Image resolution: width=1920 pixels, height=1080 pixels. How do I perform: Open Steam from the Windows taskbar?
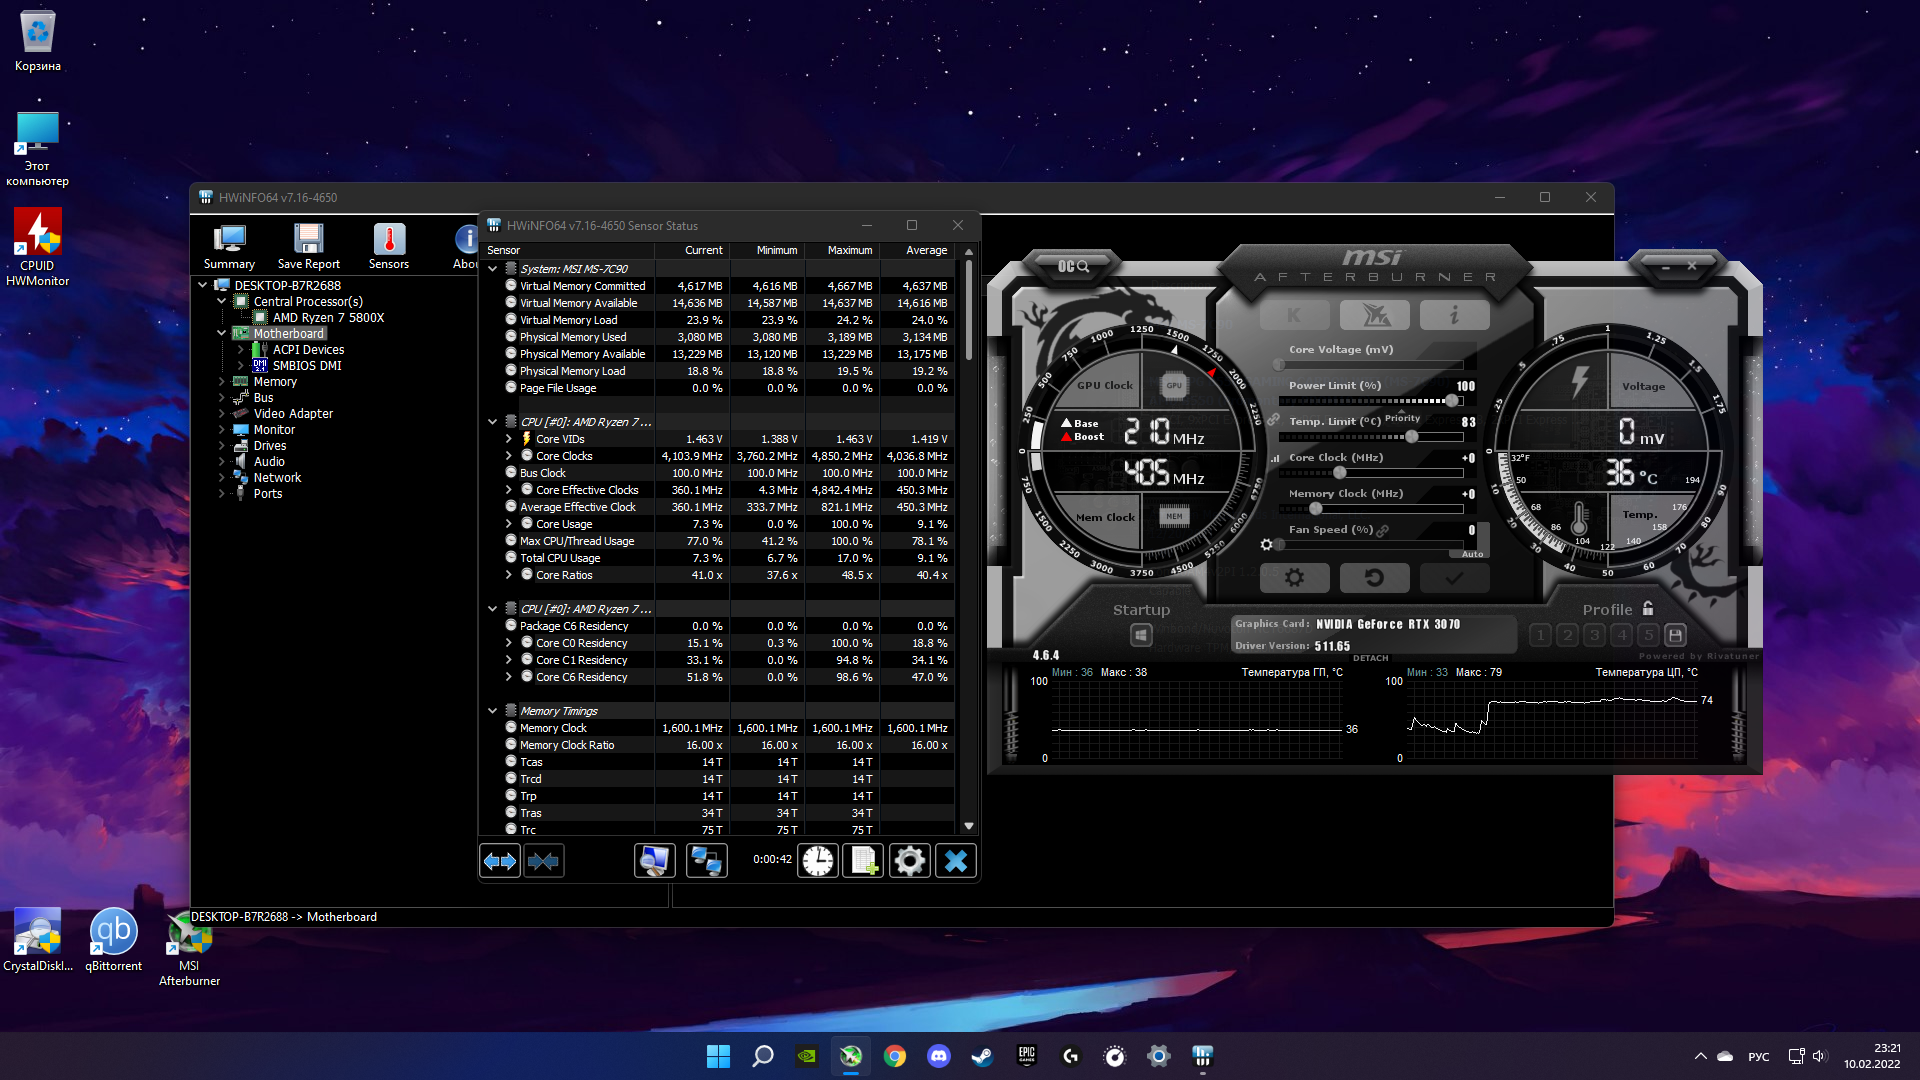point(982,1056)
